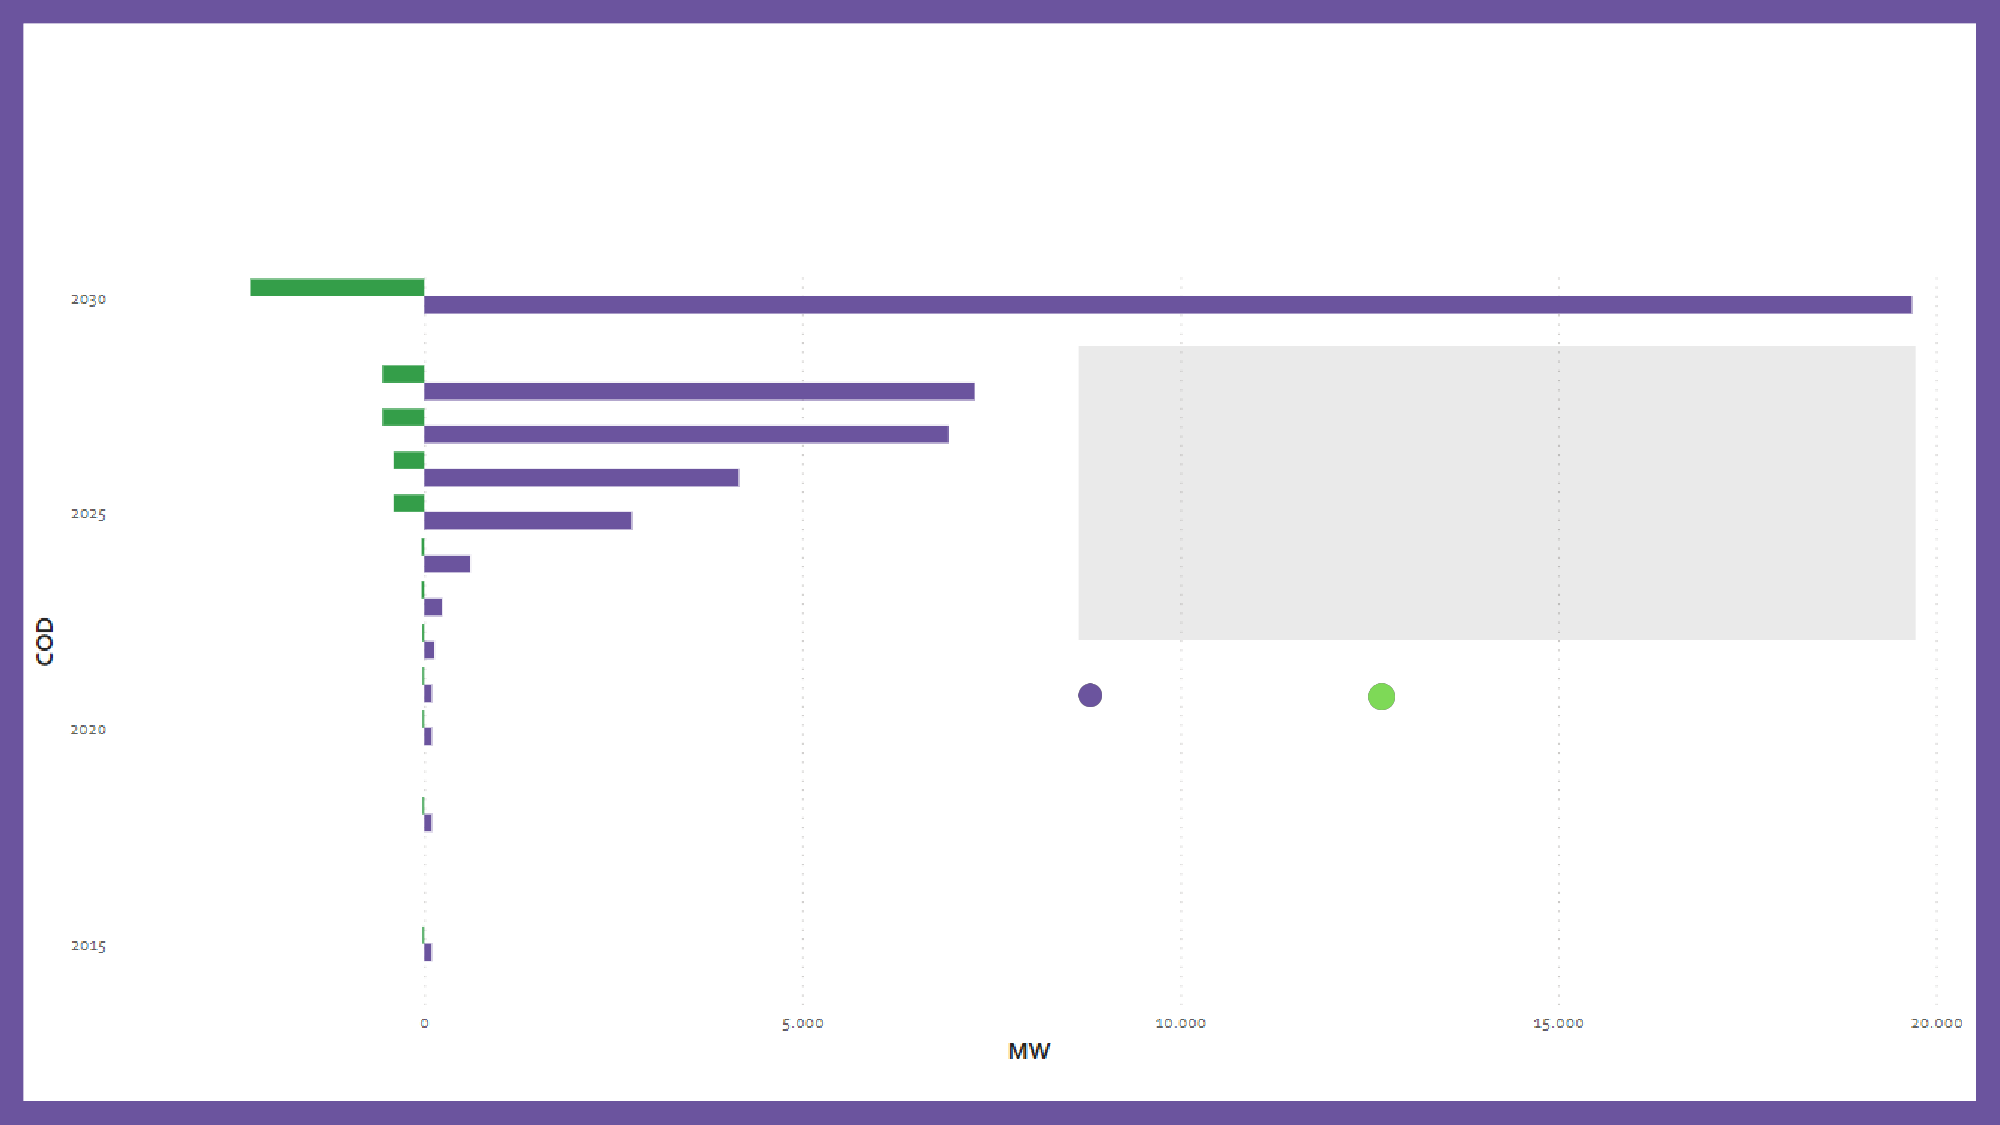Click the MW axis title
Image resolution: width=2000 pixels, height=1125 pixels.
1029,1051
